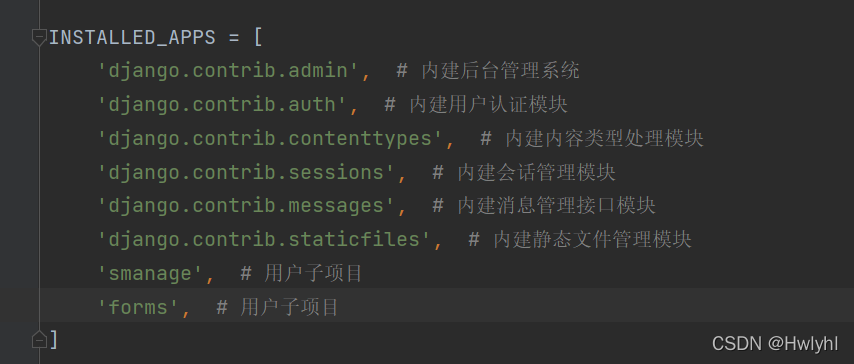Click the opening square bracket after equals

coord(259,38)
